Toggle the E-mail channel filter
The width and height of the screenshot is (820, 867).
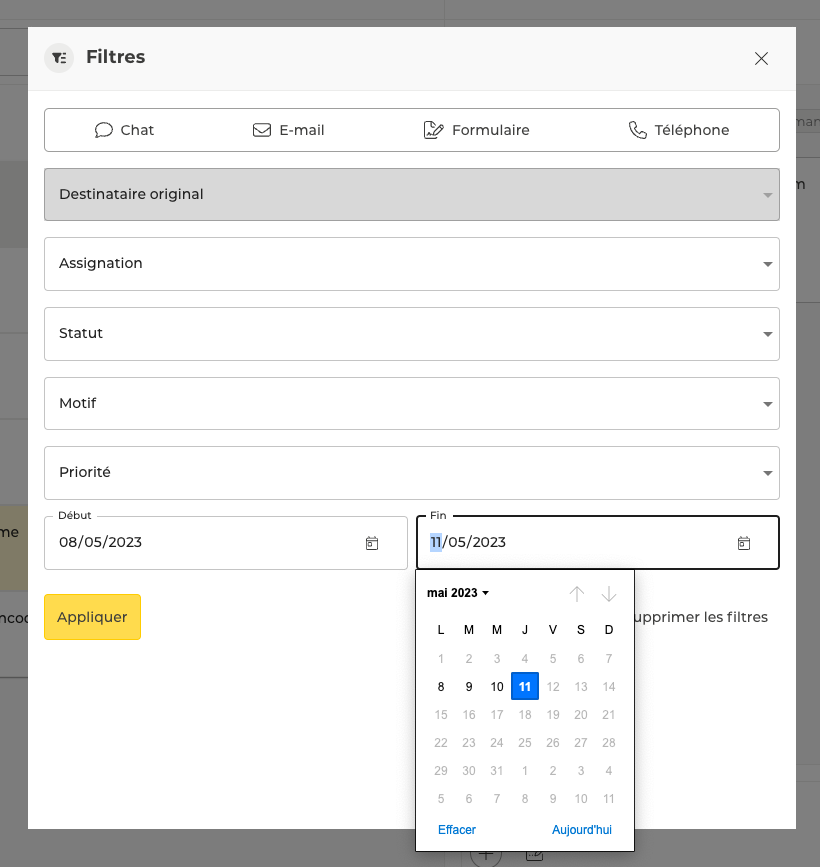tap(288, 130)
